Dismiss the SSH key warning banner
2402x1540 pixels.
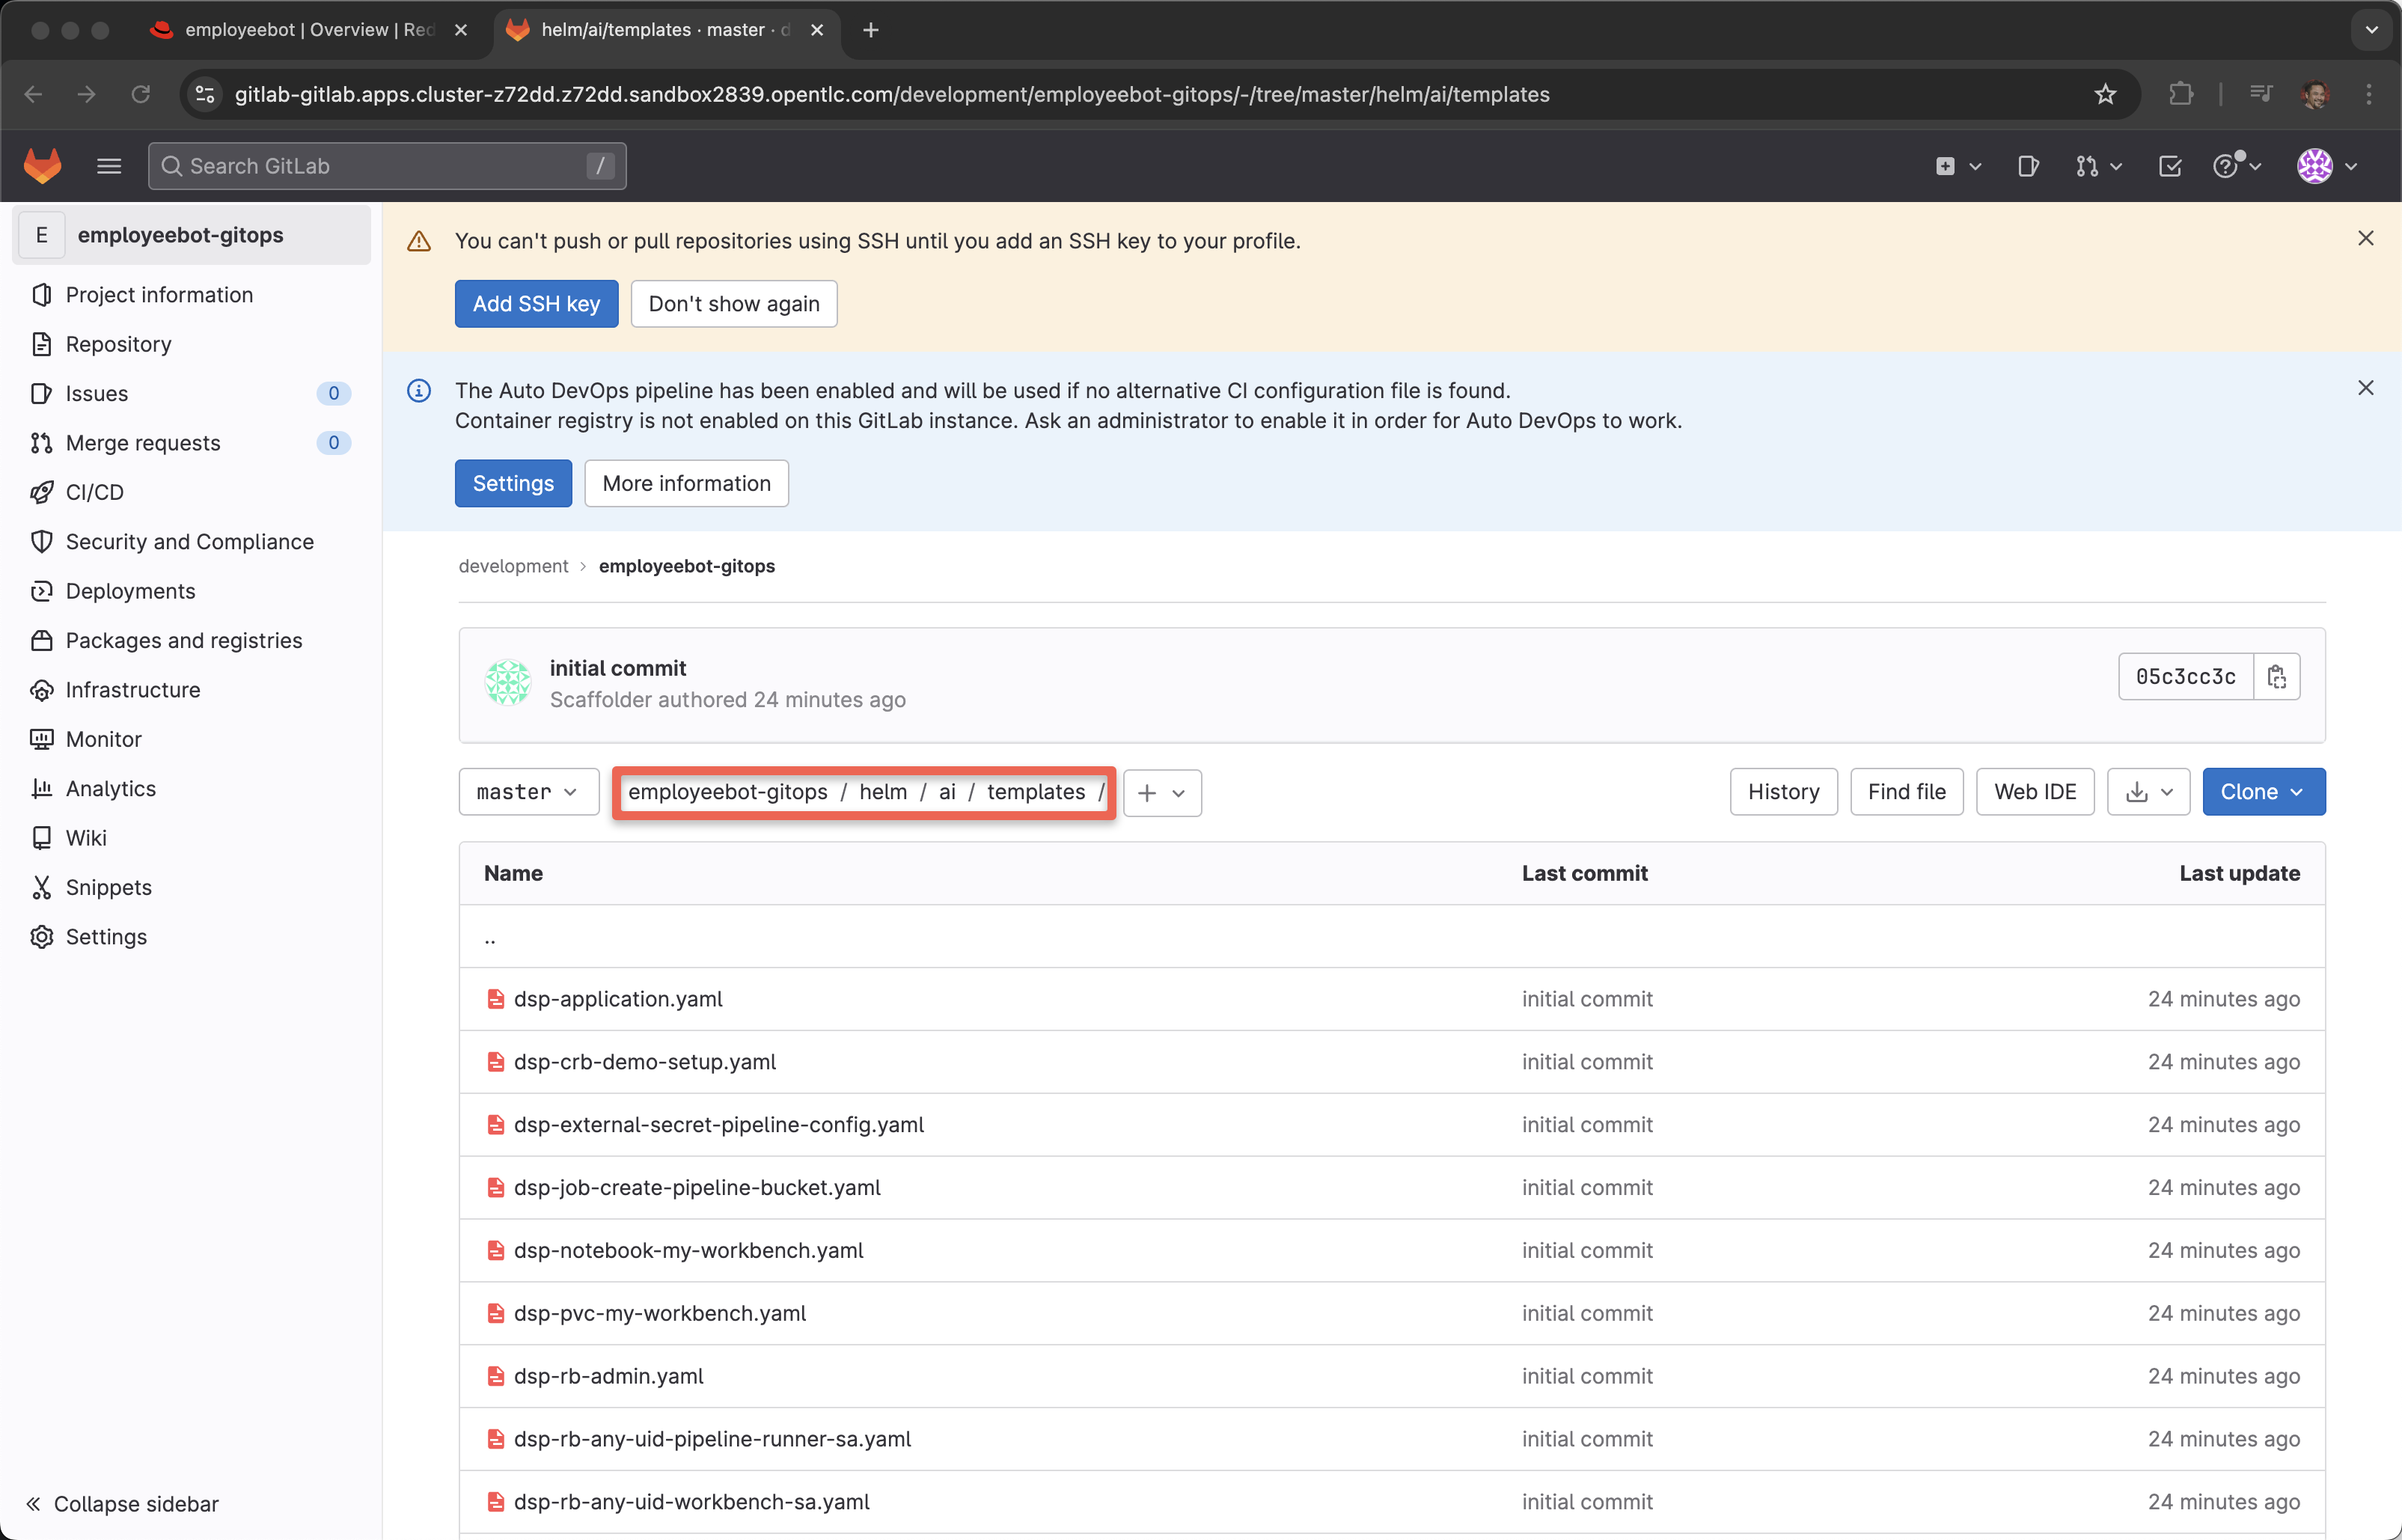(2365, 238)
